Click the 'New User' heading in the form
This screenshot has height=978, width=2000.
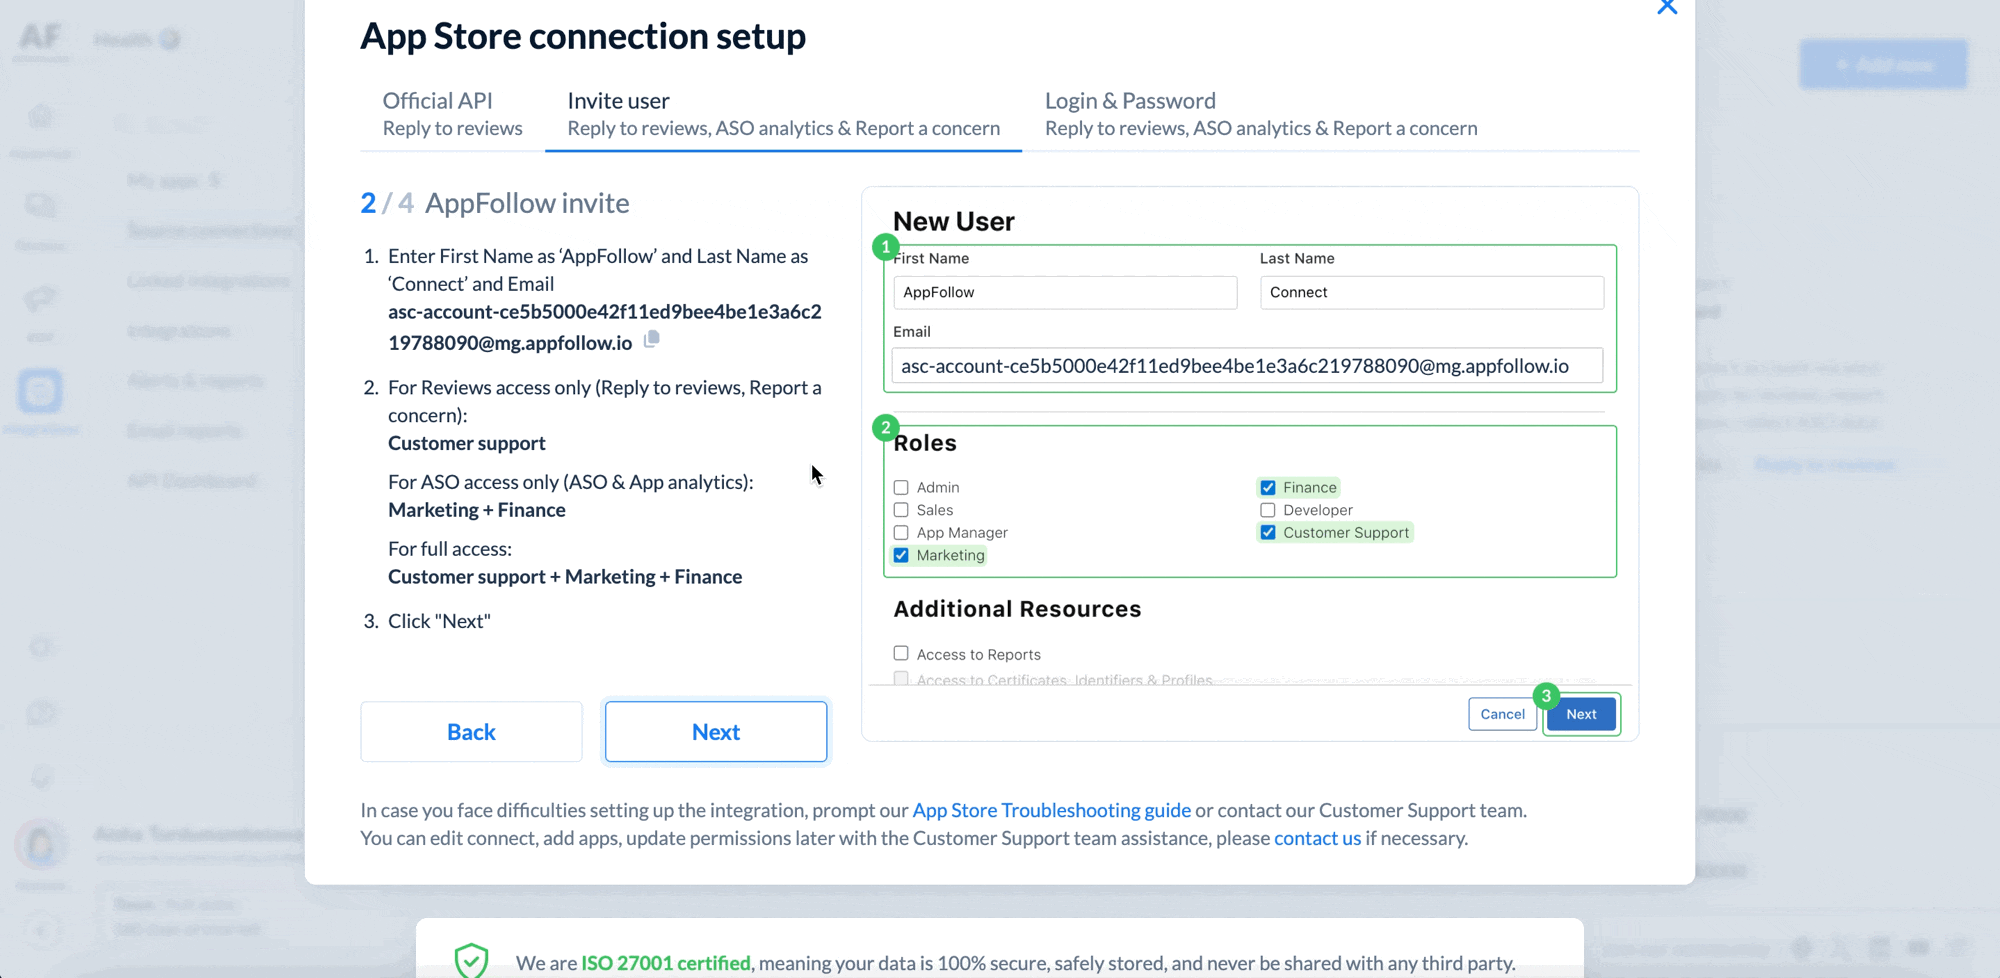click(954, 222)
